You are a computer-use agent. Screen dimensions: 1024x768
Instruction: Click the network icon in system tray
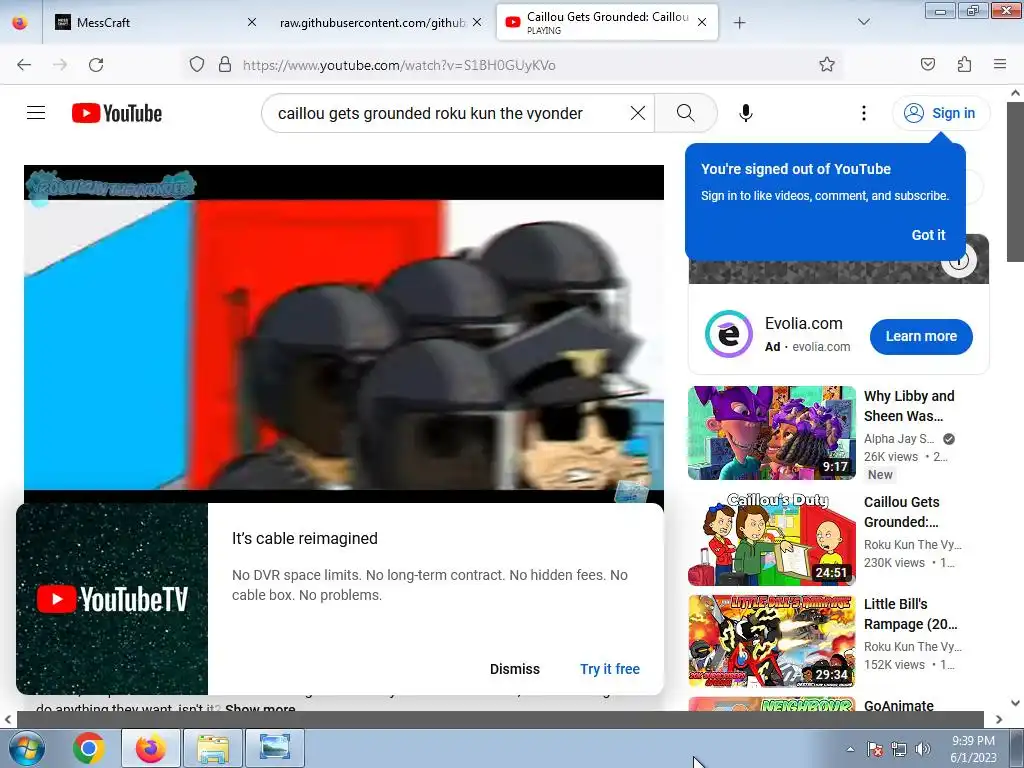coord(899,749)
